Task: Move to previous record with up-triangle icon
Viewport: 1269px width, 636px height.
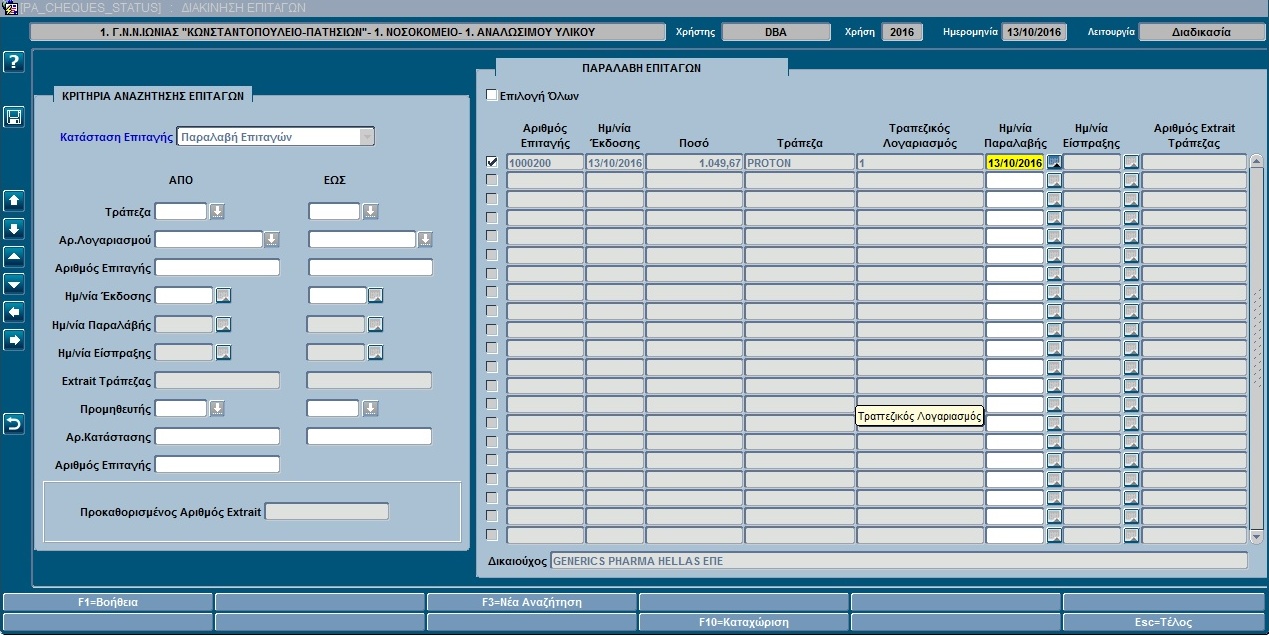Action: (14, 256)
